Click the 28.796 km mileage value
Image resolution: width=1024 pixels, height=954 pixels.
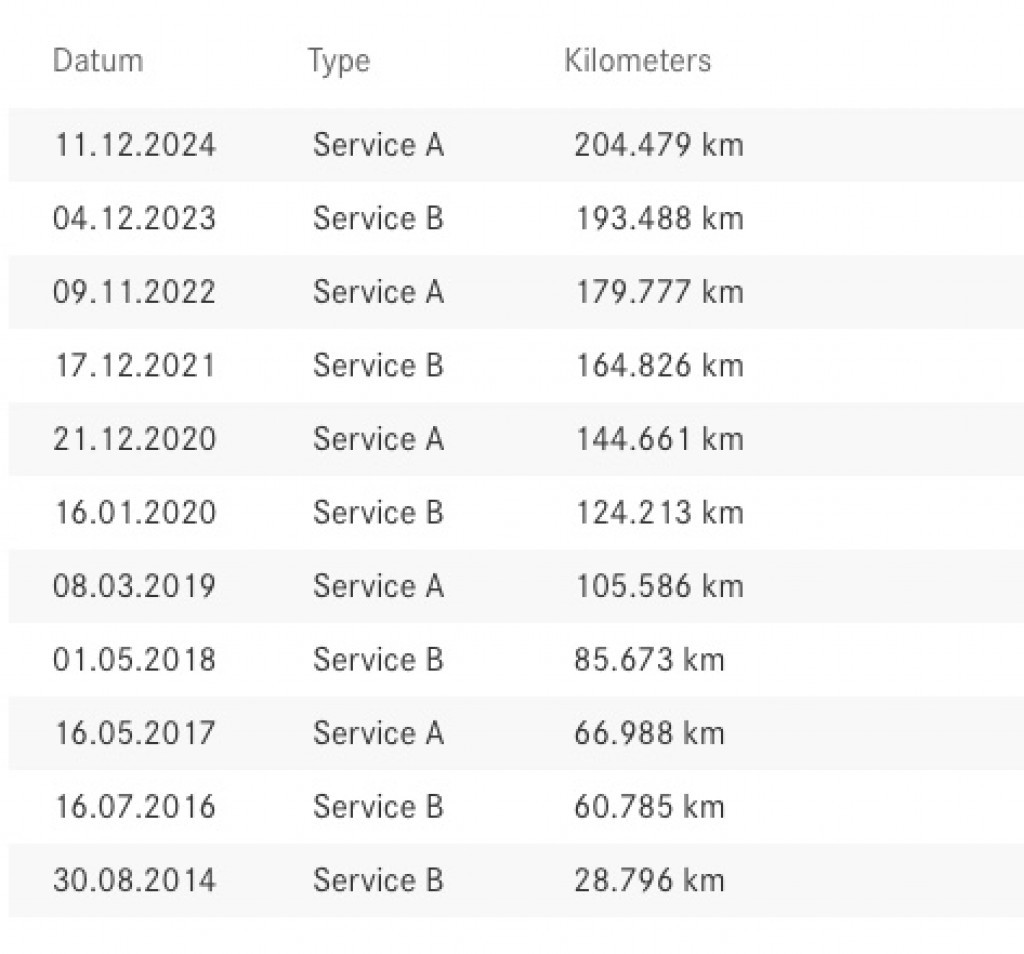tap(648, 880)
